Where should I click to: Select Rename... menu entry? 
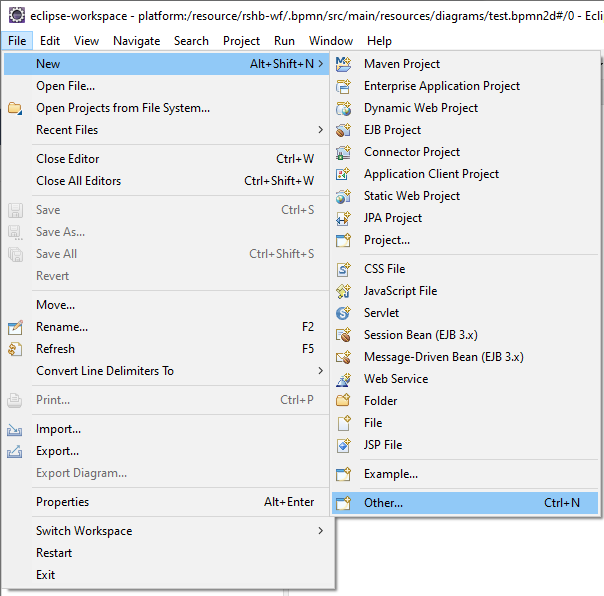coord(166,327)
